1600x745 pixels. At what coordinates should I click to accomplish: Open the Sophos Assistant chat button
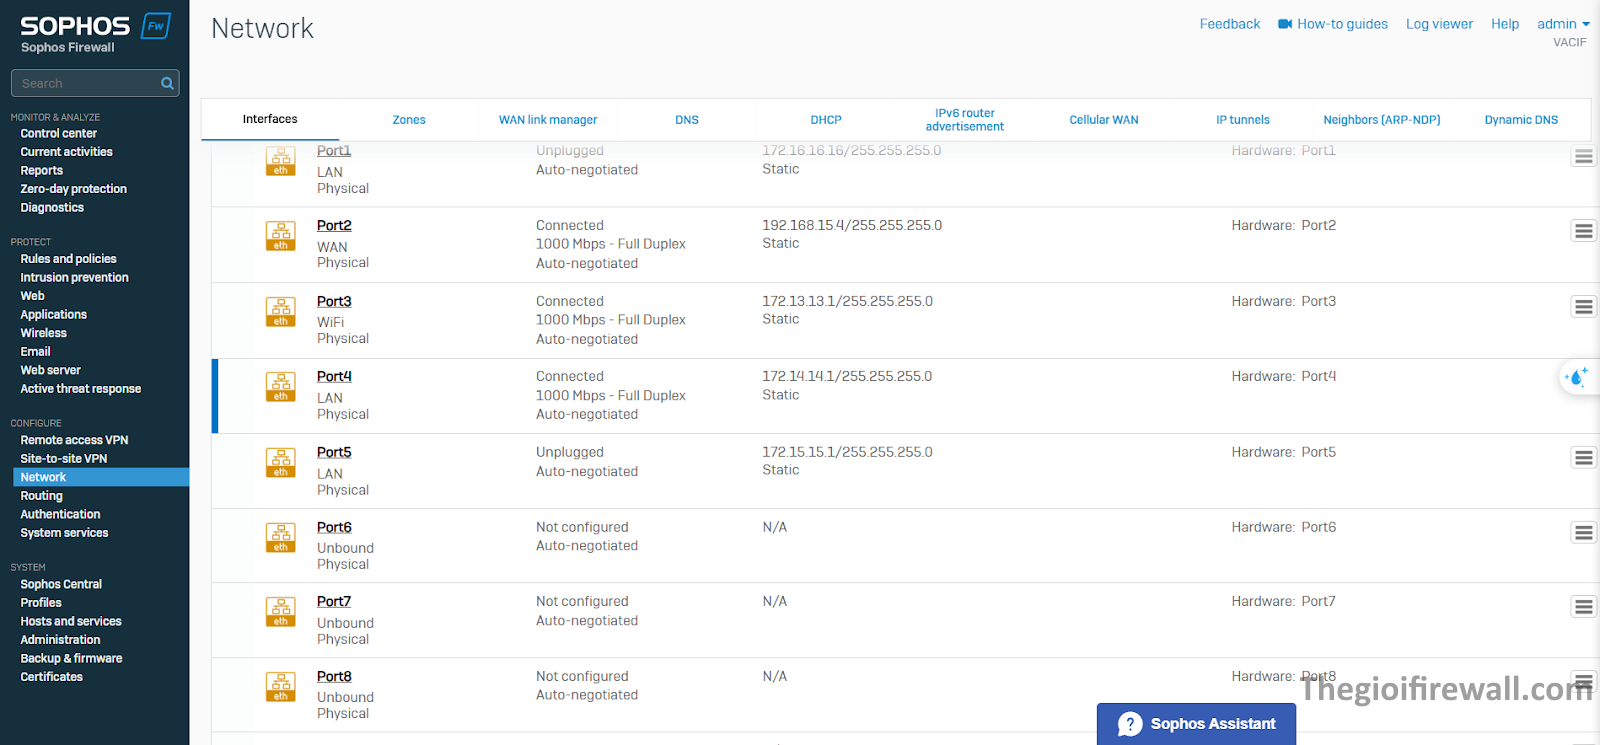coord(1196,724)
